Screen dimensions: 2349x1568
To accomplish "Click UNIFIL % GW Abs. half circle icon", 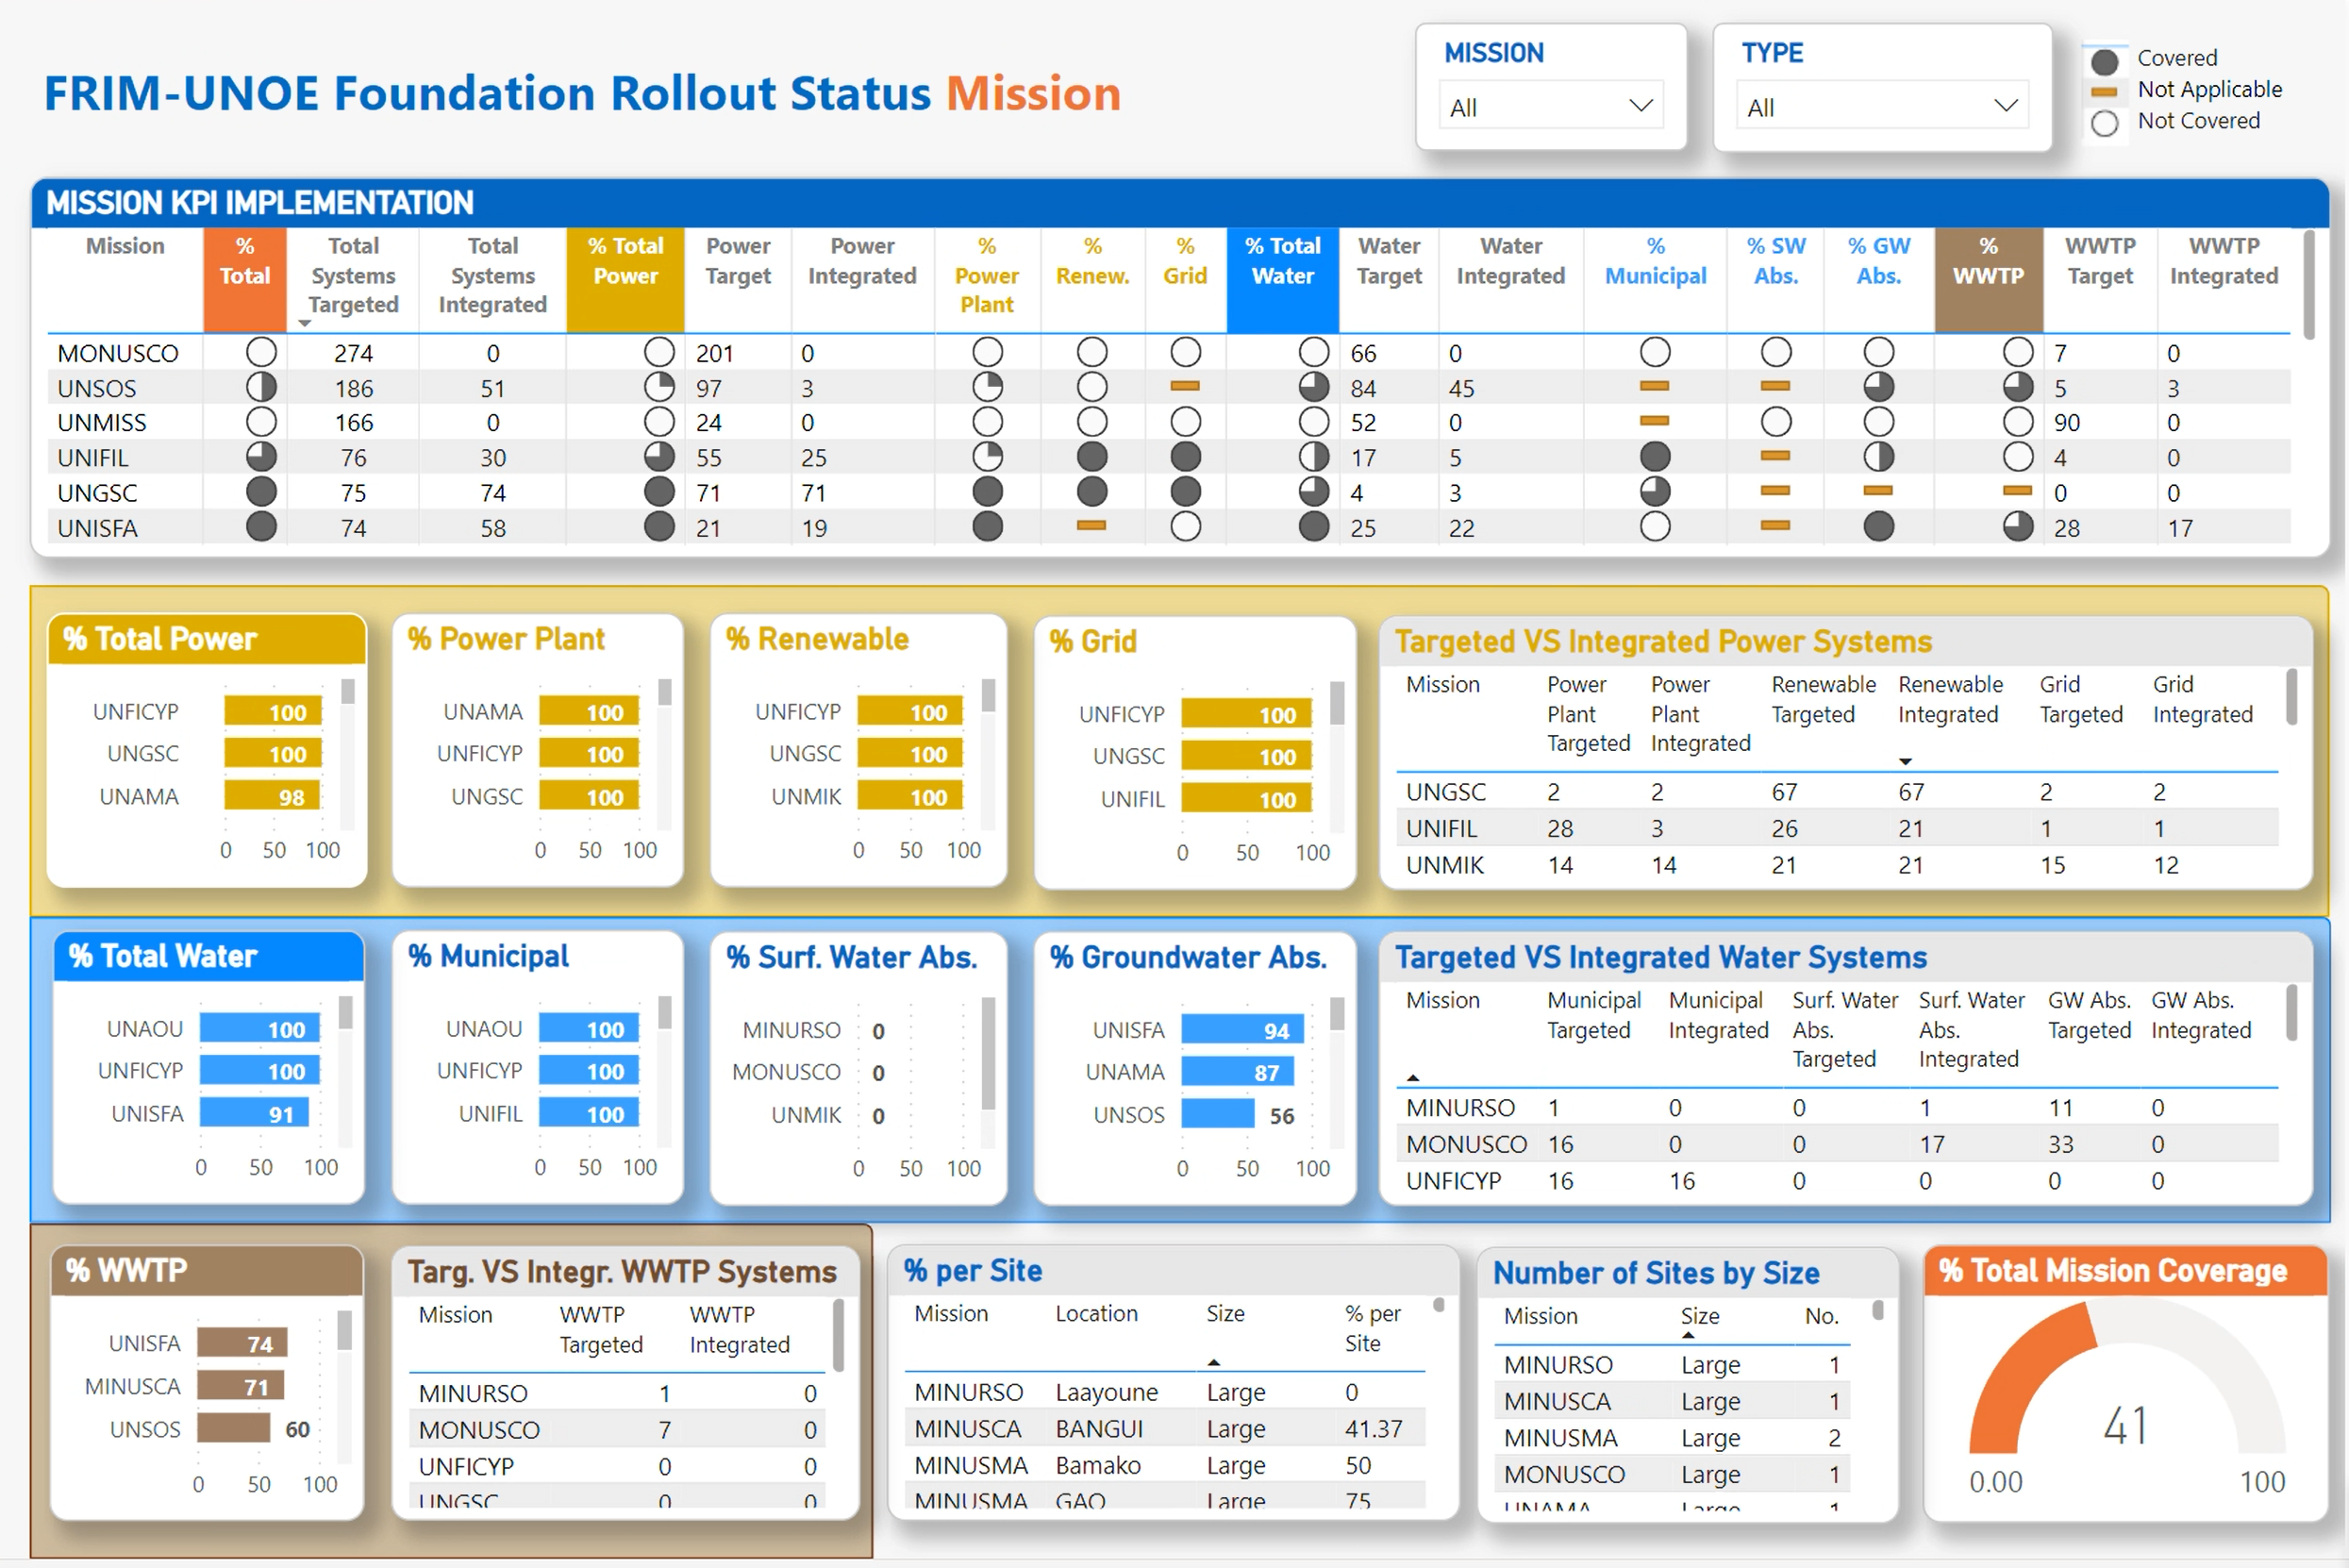I will tap(1879, 457).
